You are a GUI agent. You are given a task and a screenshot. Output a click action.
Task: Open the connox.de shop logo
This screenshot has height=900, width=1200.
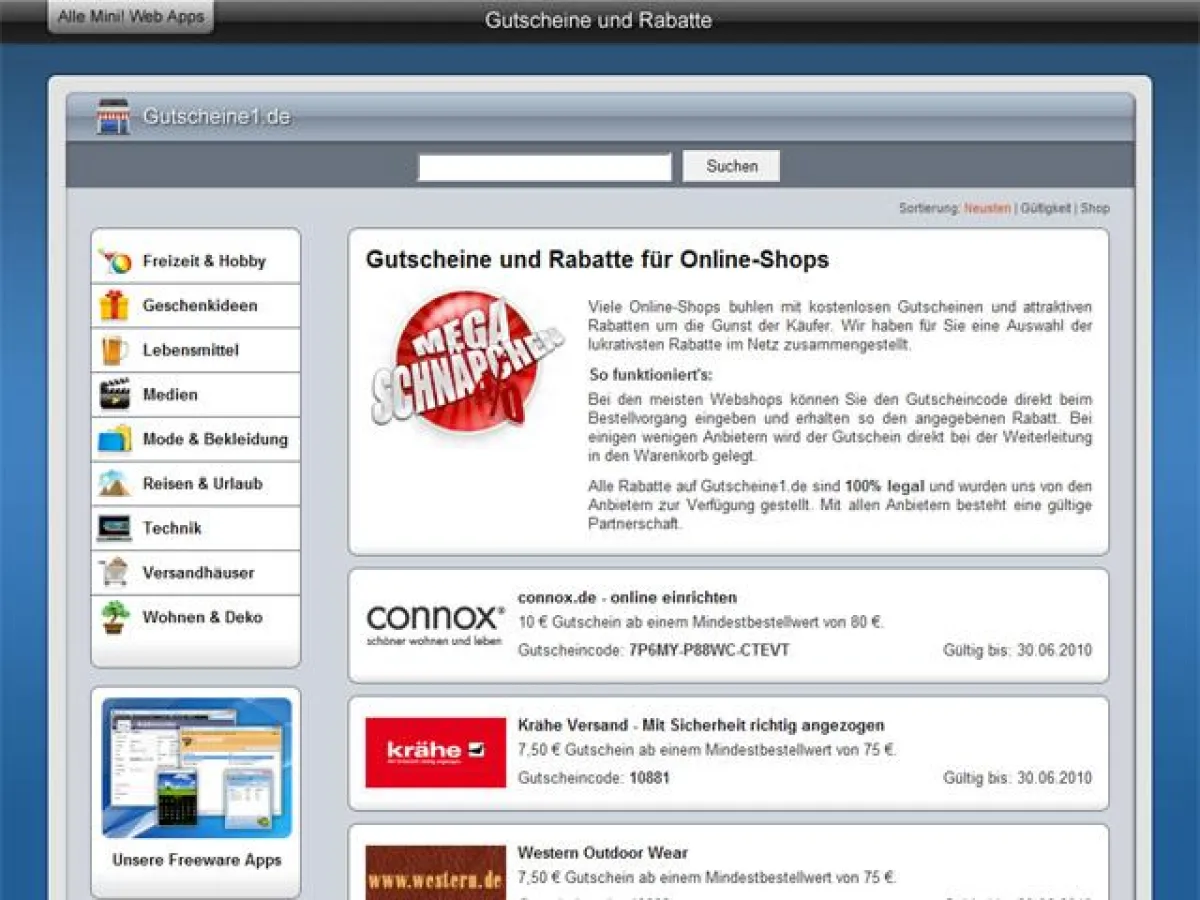(x=434, y=622)
